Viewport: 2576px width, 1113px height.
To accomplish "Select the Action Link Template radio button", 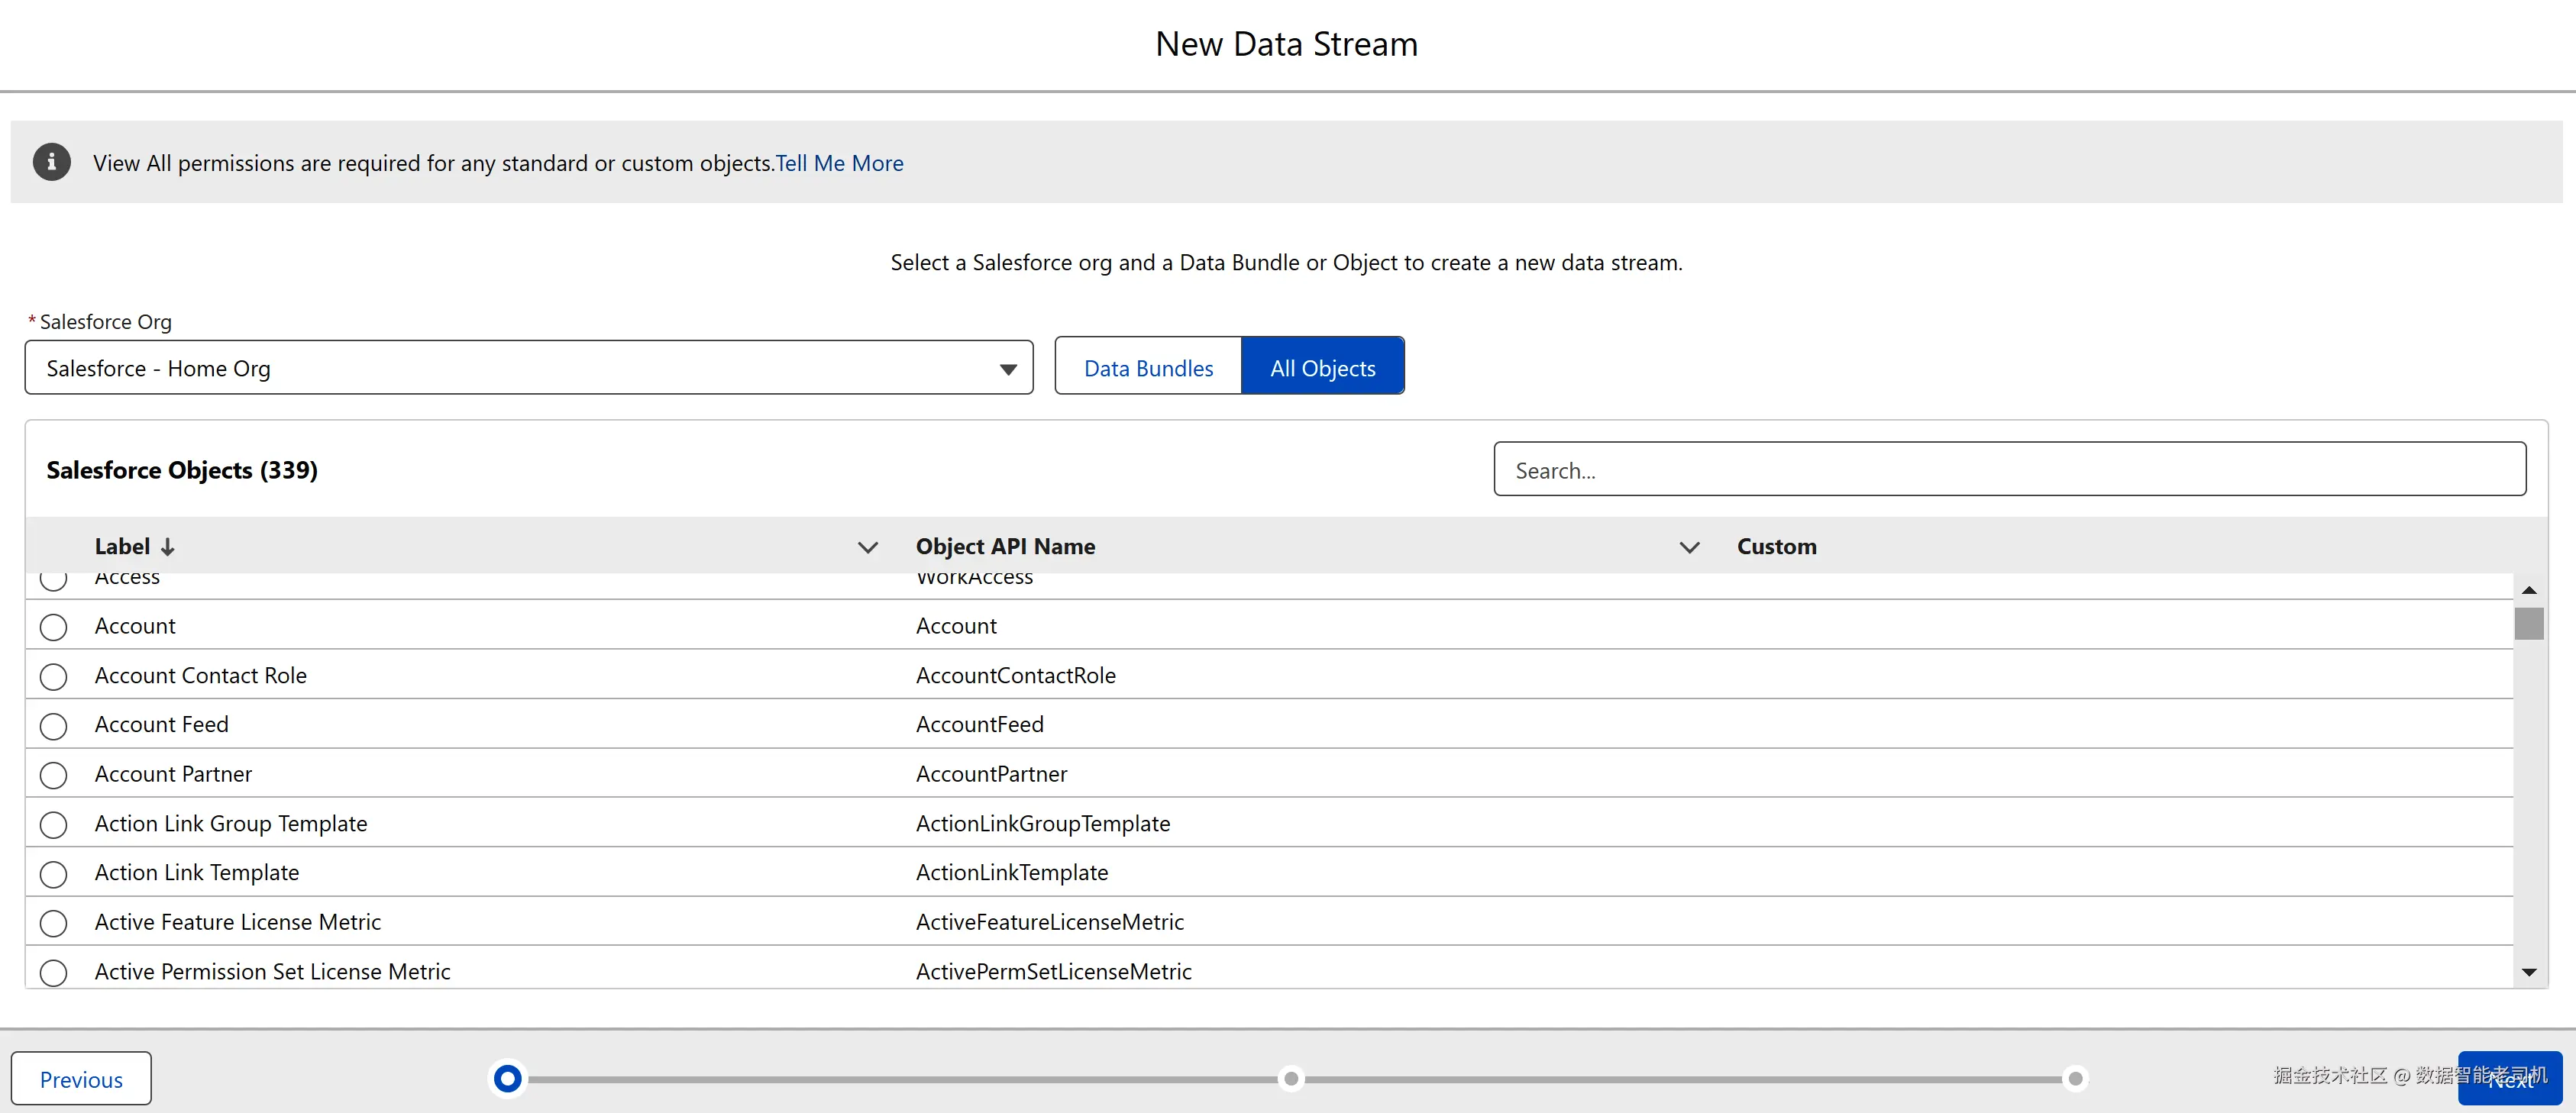I will 54,874.
